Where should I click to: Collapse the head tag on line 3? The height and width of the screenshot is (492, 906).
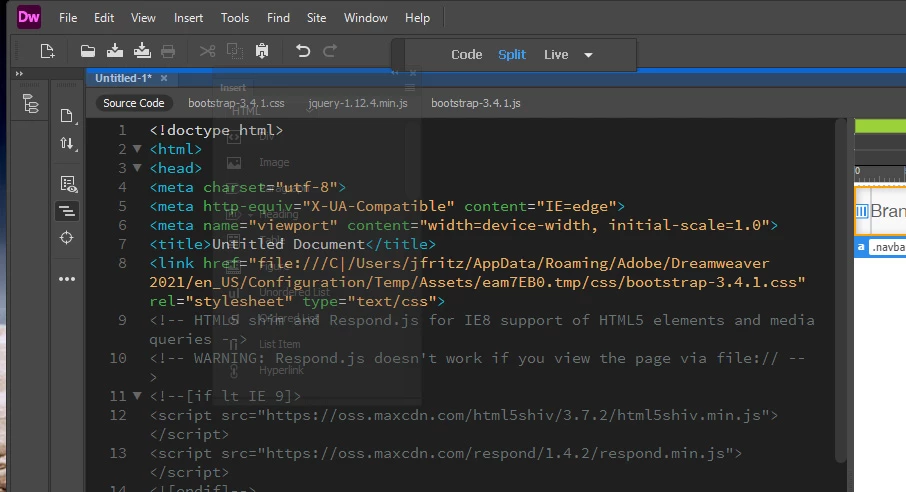138,168
